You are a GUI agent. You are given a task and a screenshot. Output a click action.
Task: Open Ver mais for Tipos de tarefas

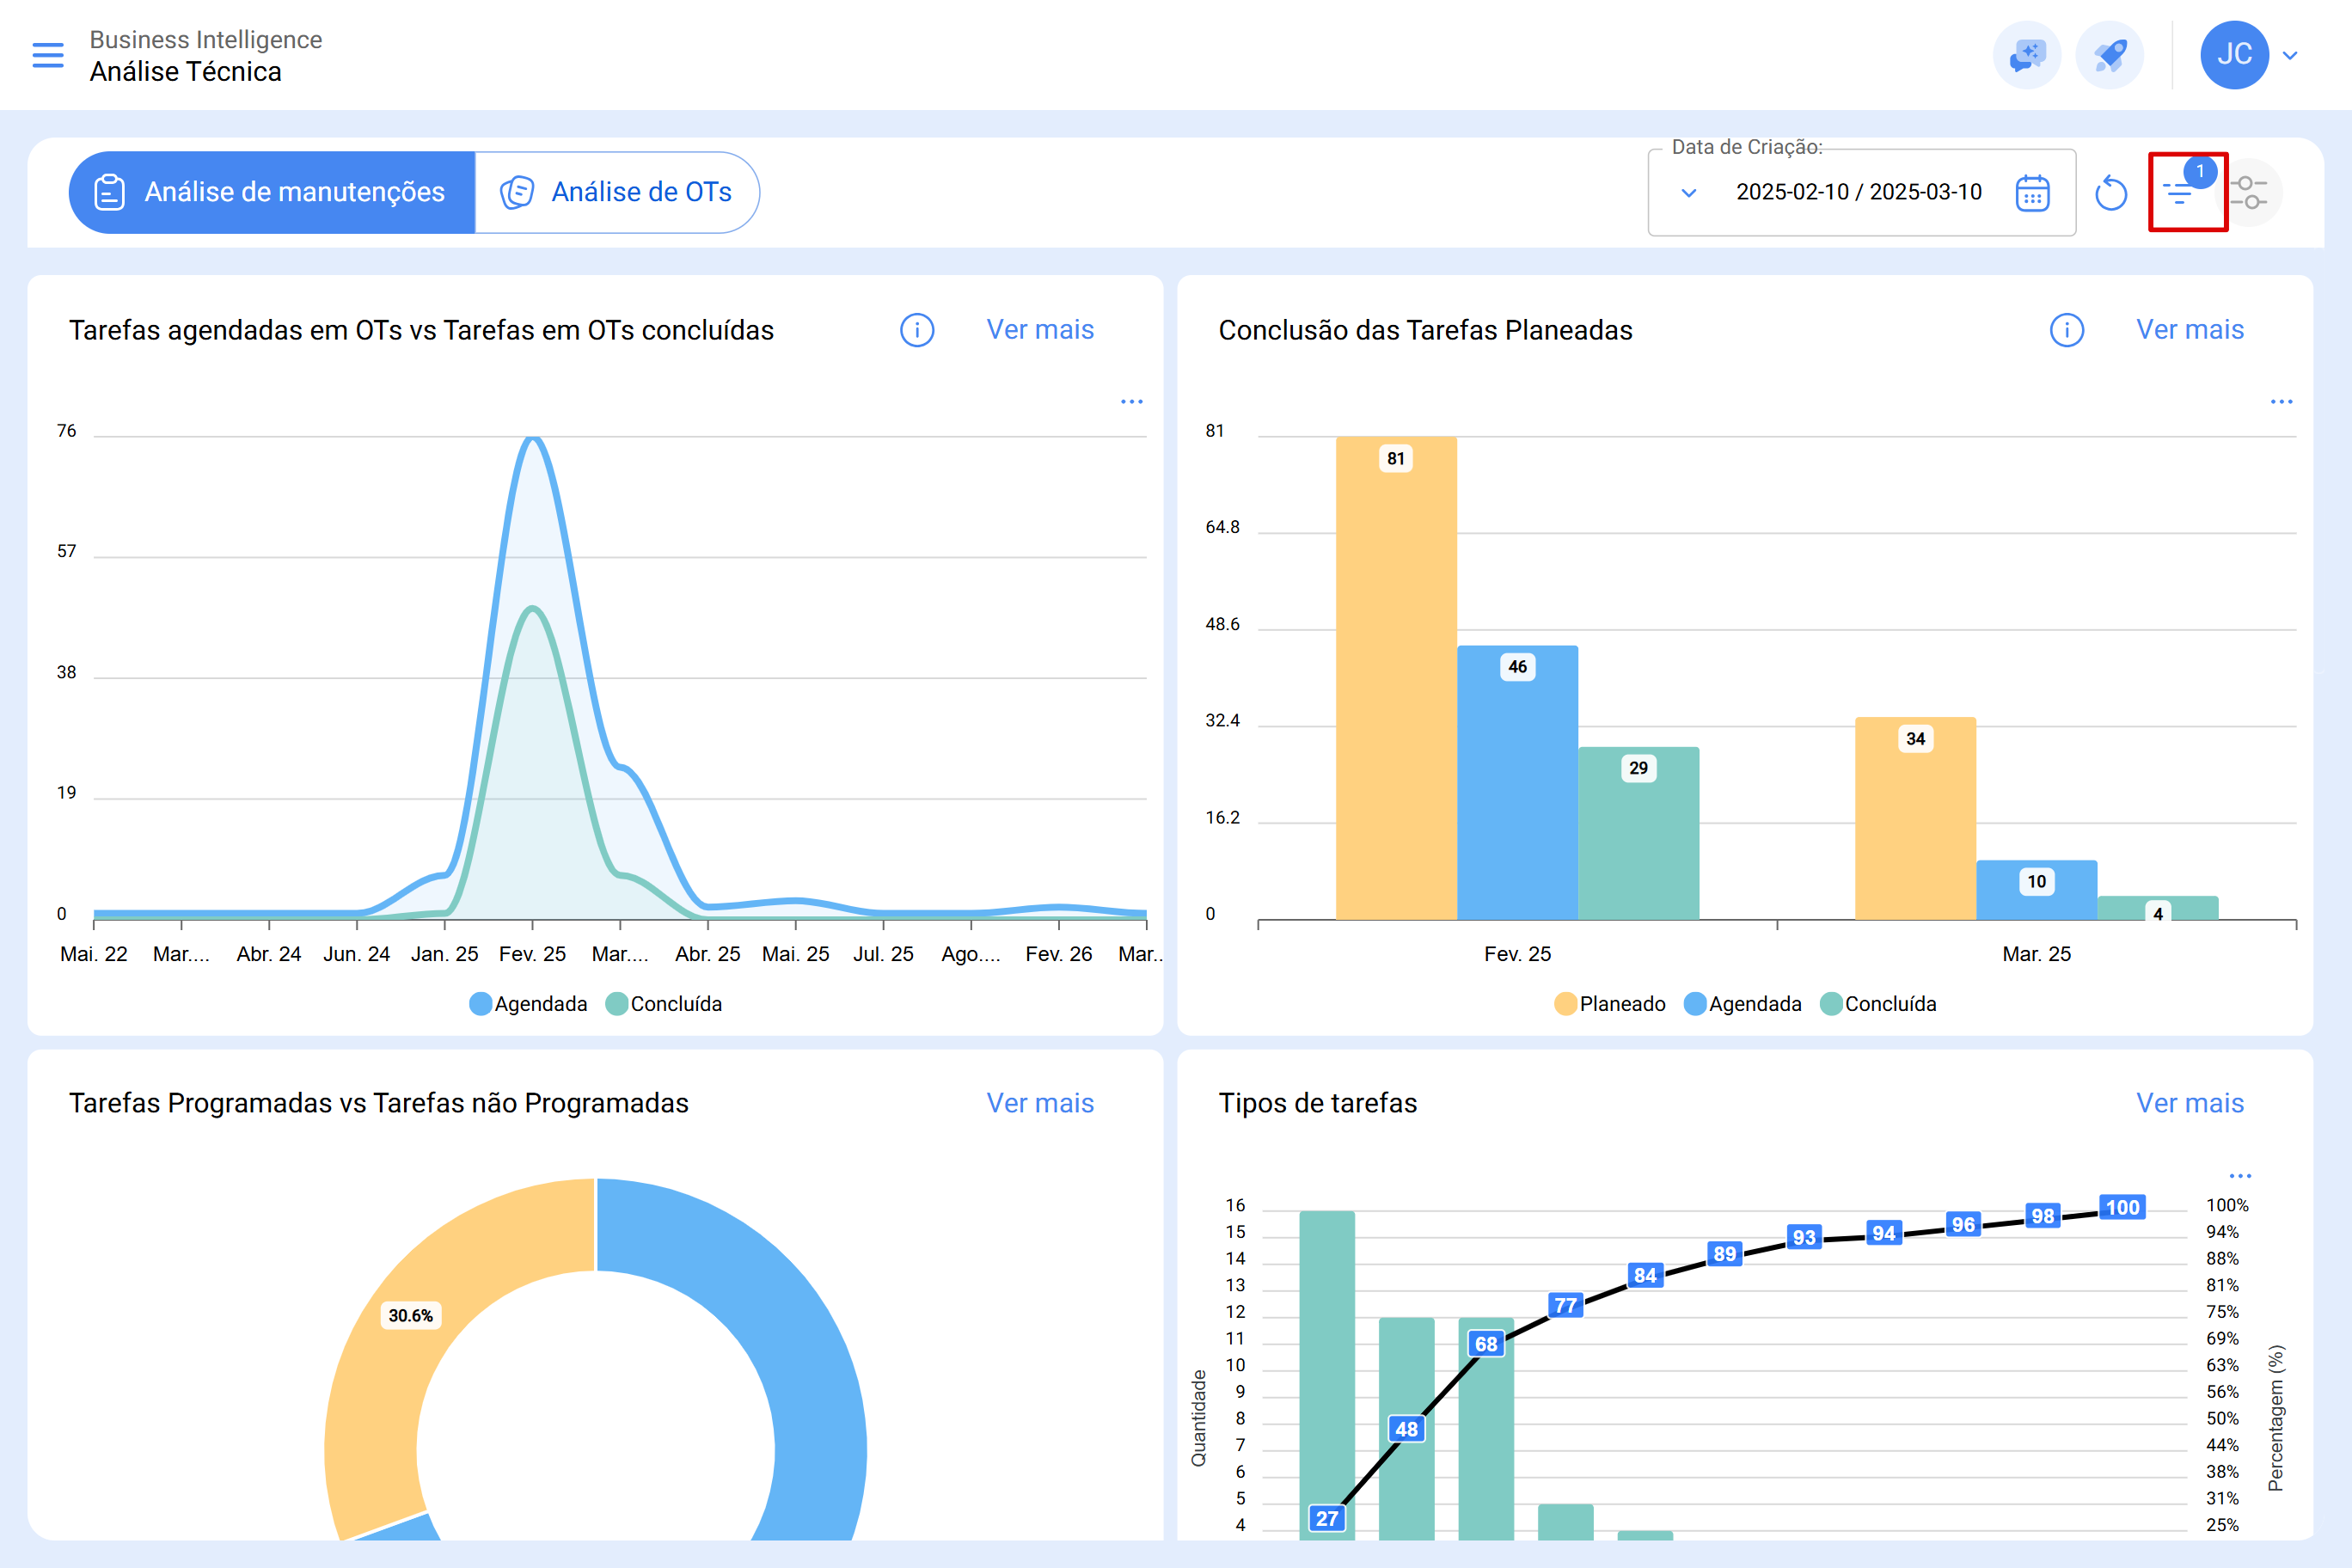point(2190,1103)
